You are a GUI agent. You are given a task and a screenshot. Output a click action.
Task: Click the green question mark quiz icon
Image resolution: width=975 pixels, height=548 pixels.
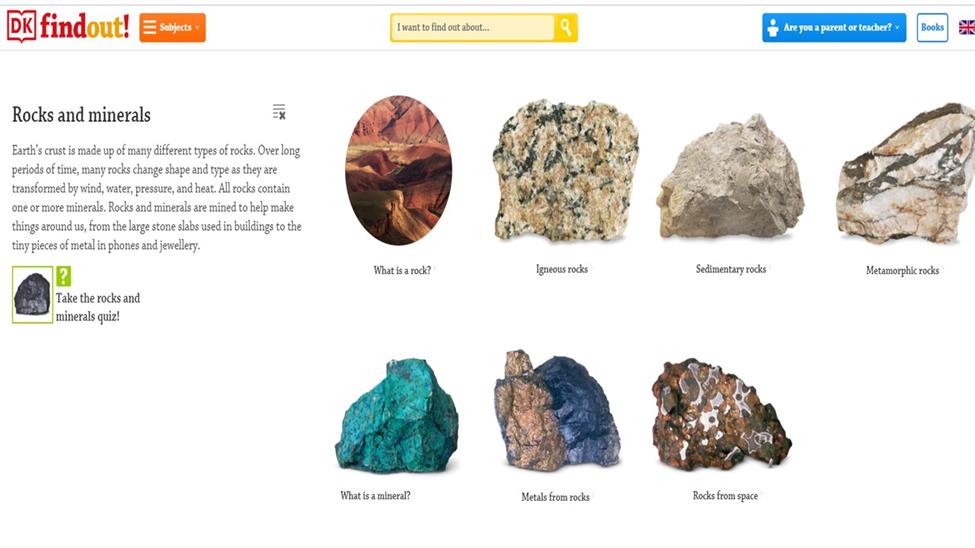click(x=63, y=276)
